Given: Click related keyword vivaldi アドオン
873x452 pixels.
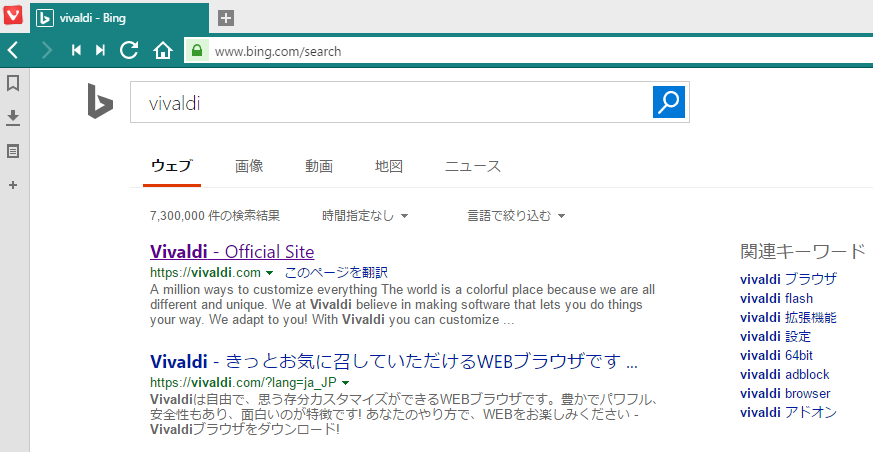Looking at the screenshot, I should pyautogui.click(x=788, y=412).
